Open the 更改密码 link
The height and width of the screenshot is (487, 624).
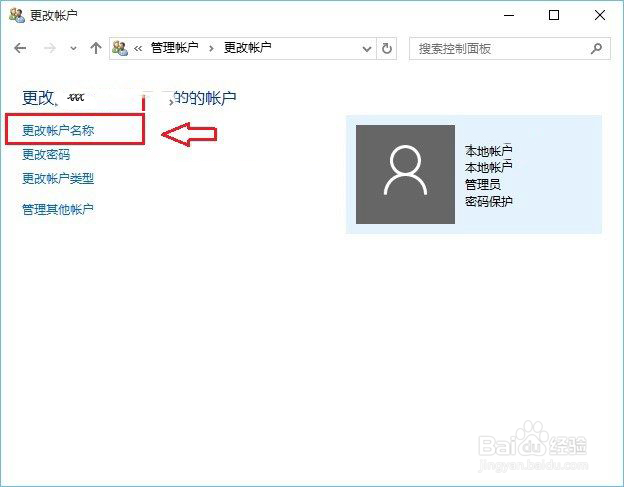[x=46, y=154]
